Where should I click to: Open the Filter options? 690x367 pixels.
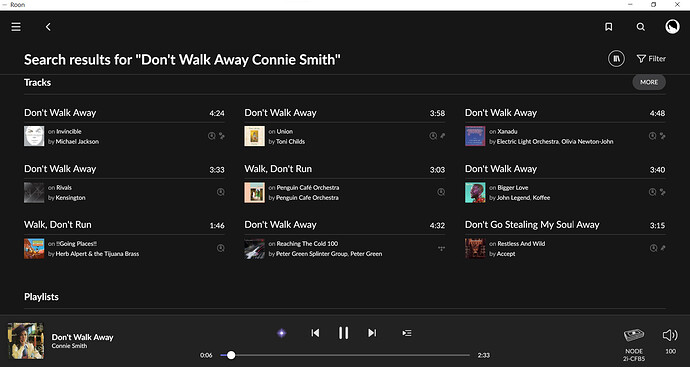pyautogui.click(x=651, y=59)
